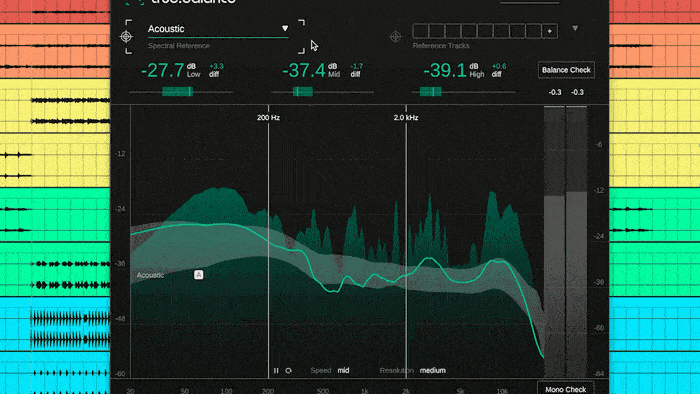
Task: Open the Acoustic spectral reference dropdown
Action: 218,29
